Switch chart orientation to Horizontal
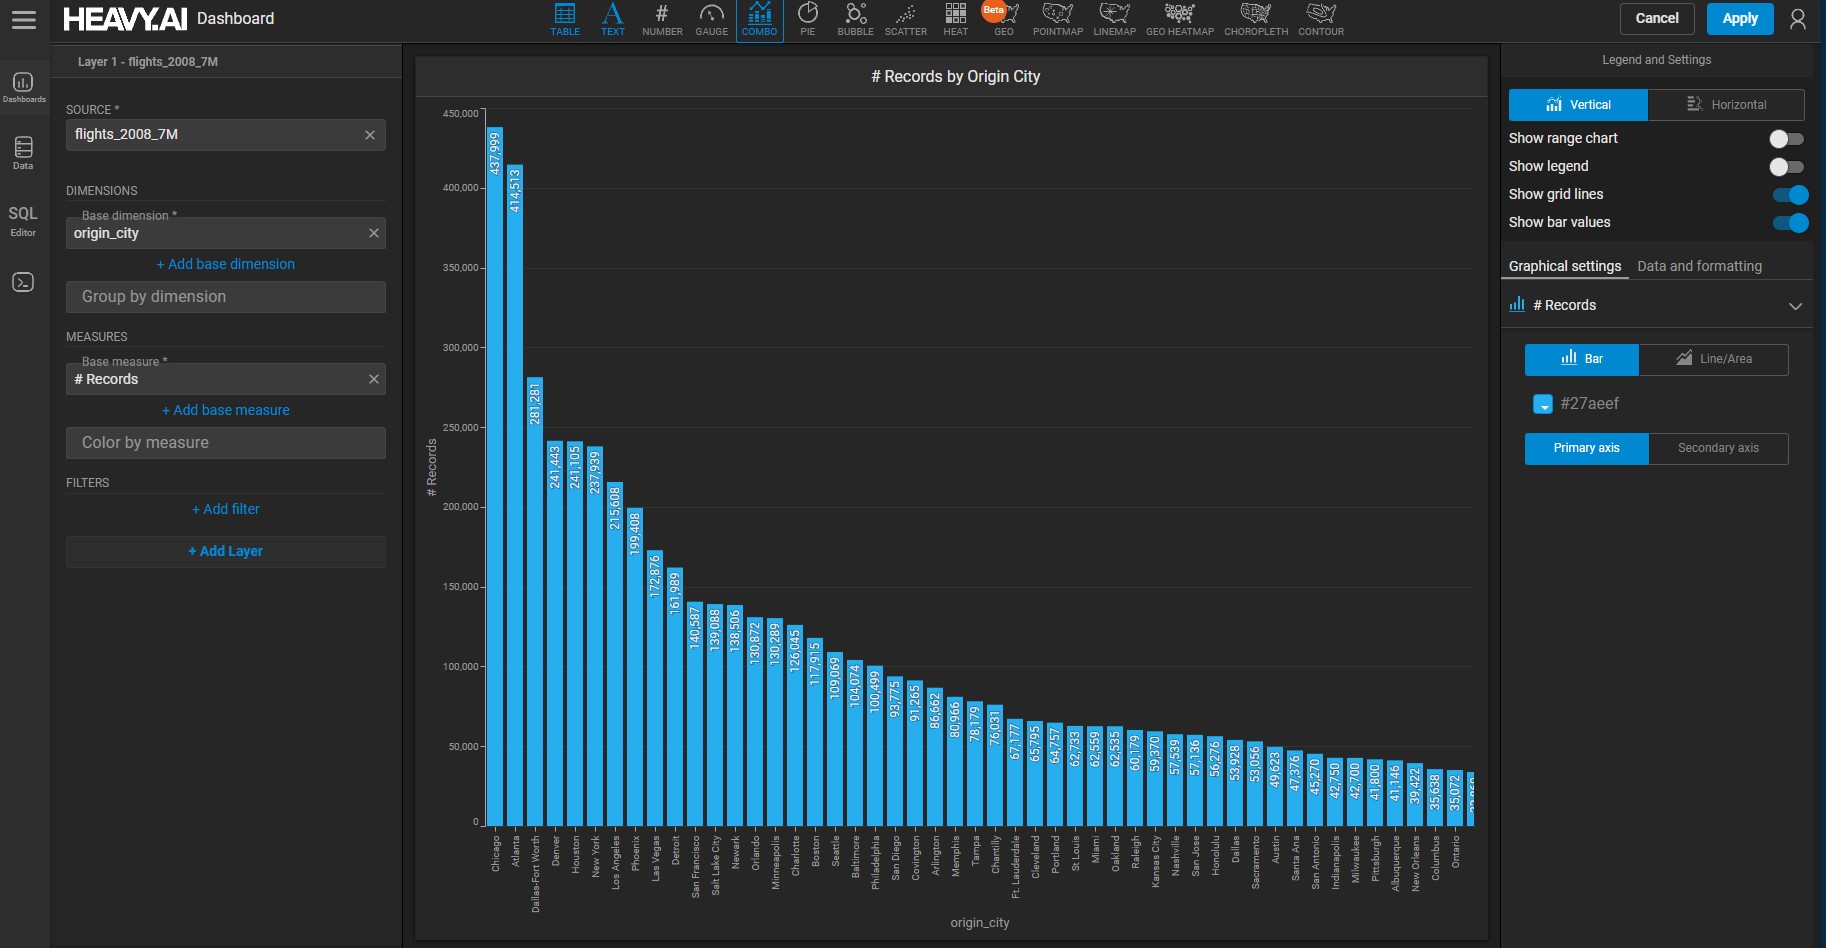 point(1726,105)
